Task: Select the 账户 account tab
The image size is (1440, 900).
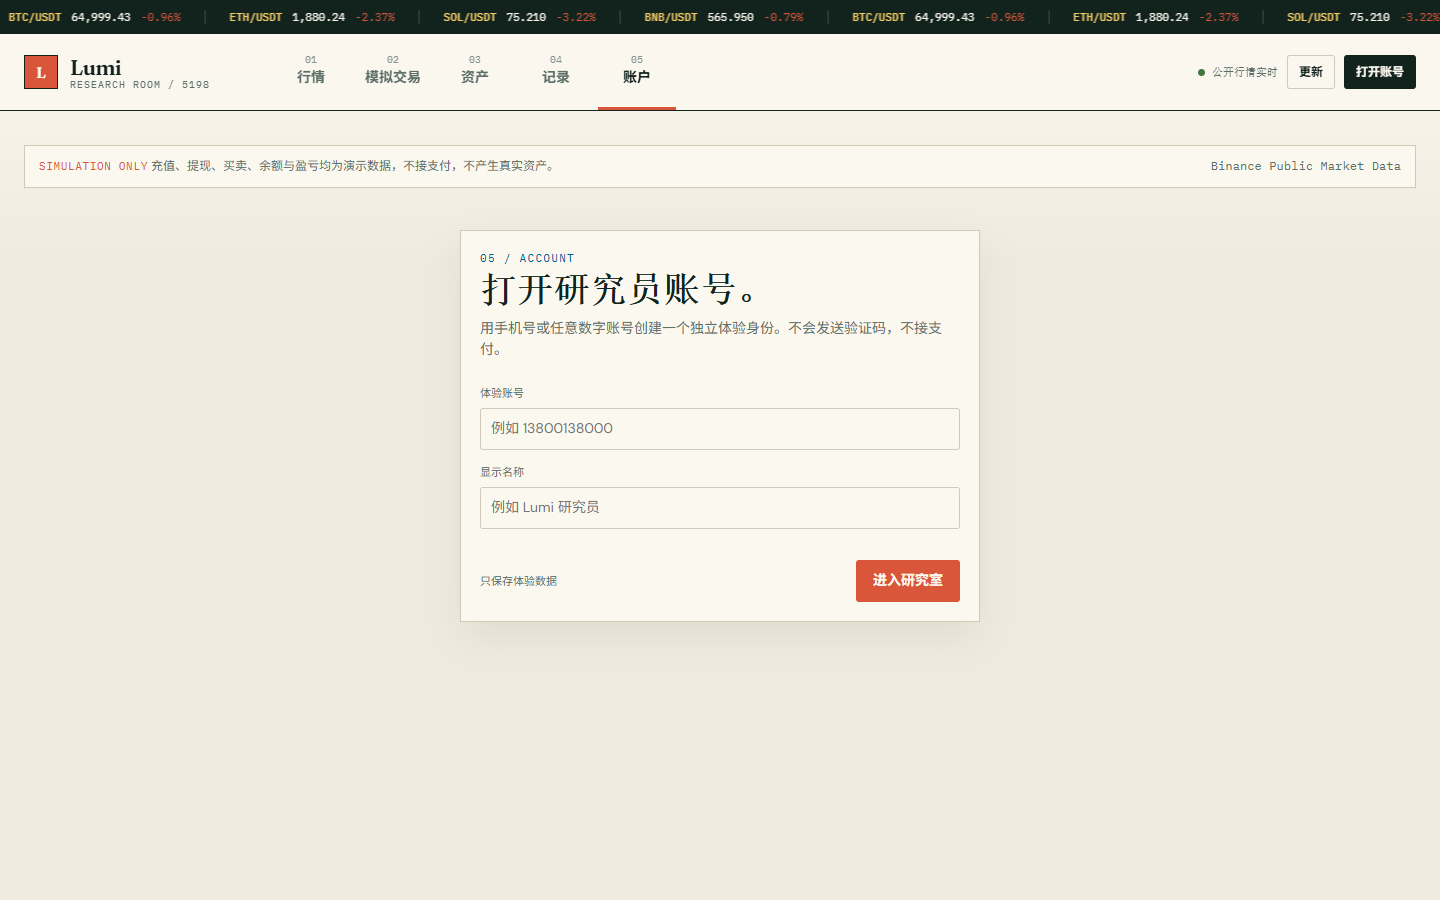Action: pyautogui.click(x=637, y=71)
